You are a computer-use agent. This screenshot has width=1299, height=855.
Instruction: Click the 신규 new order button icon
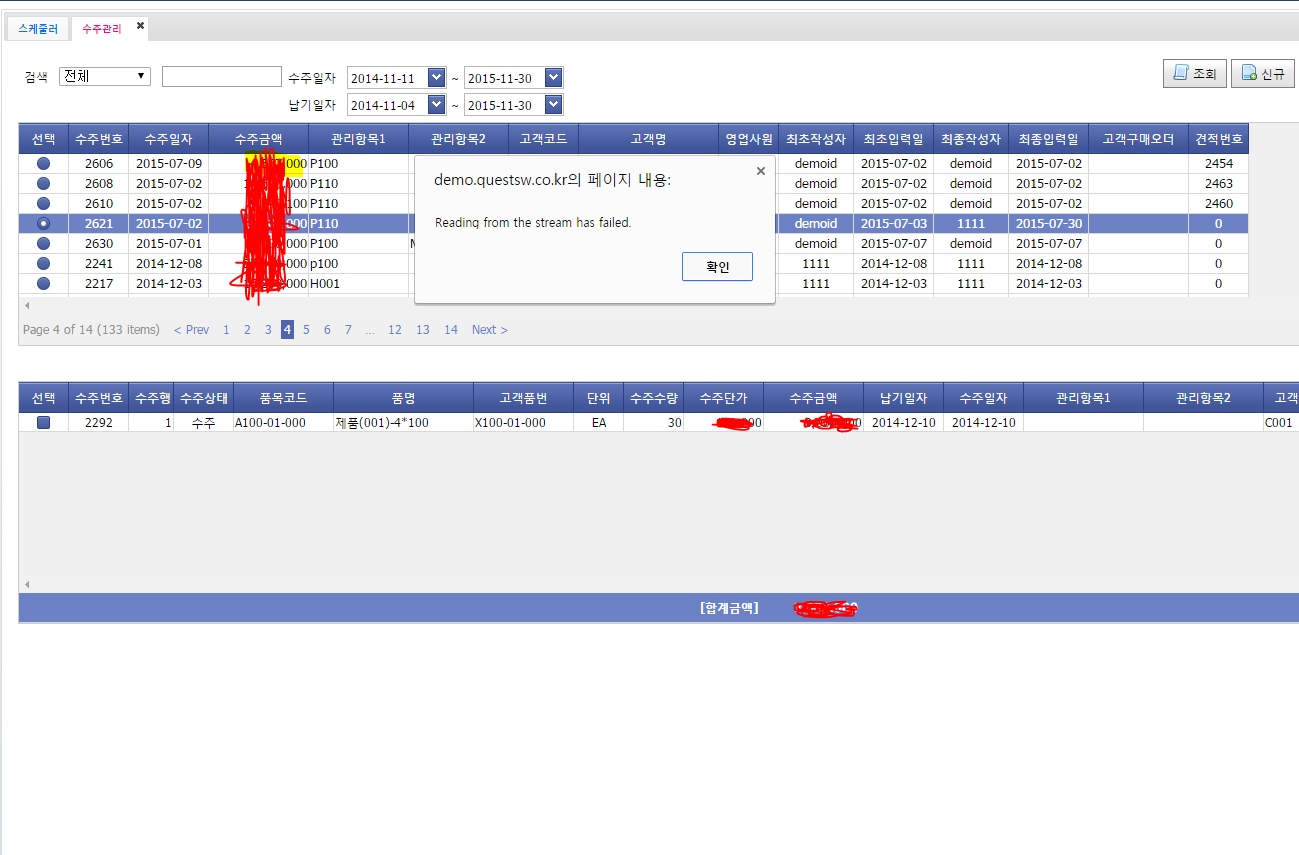coord(1249,73)
